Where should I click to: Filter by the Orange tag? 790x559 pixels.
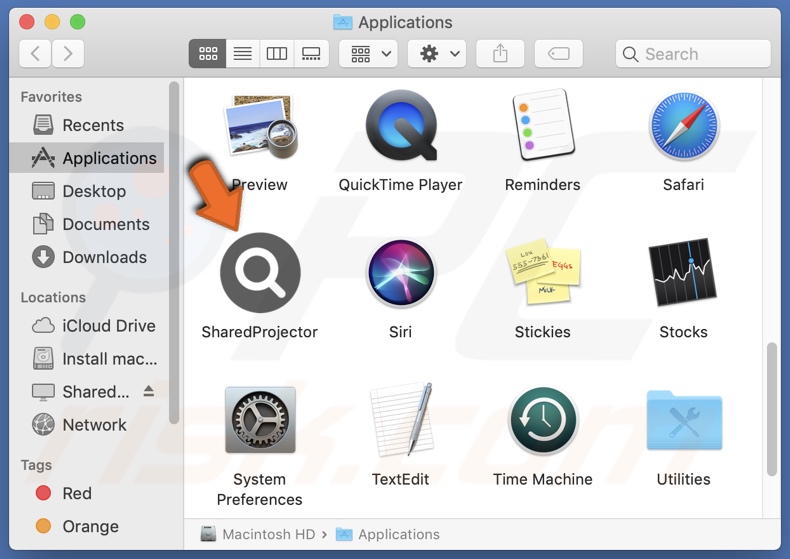pyautogui.click(x=87, y=526)
